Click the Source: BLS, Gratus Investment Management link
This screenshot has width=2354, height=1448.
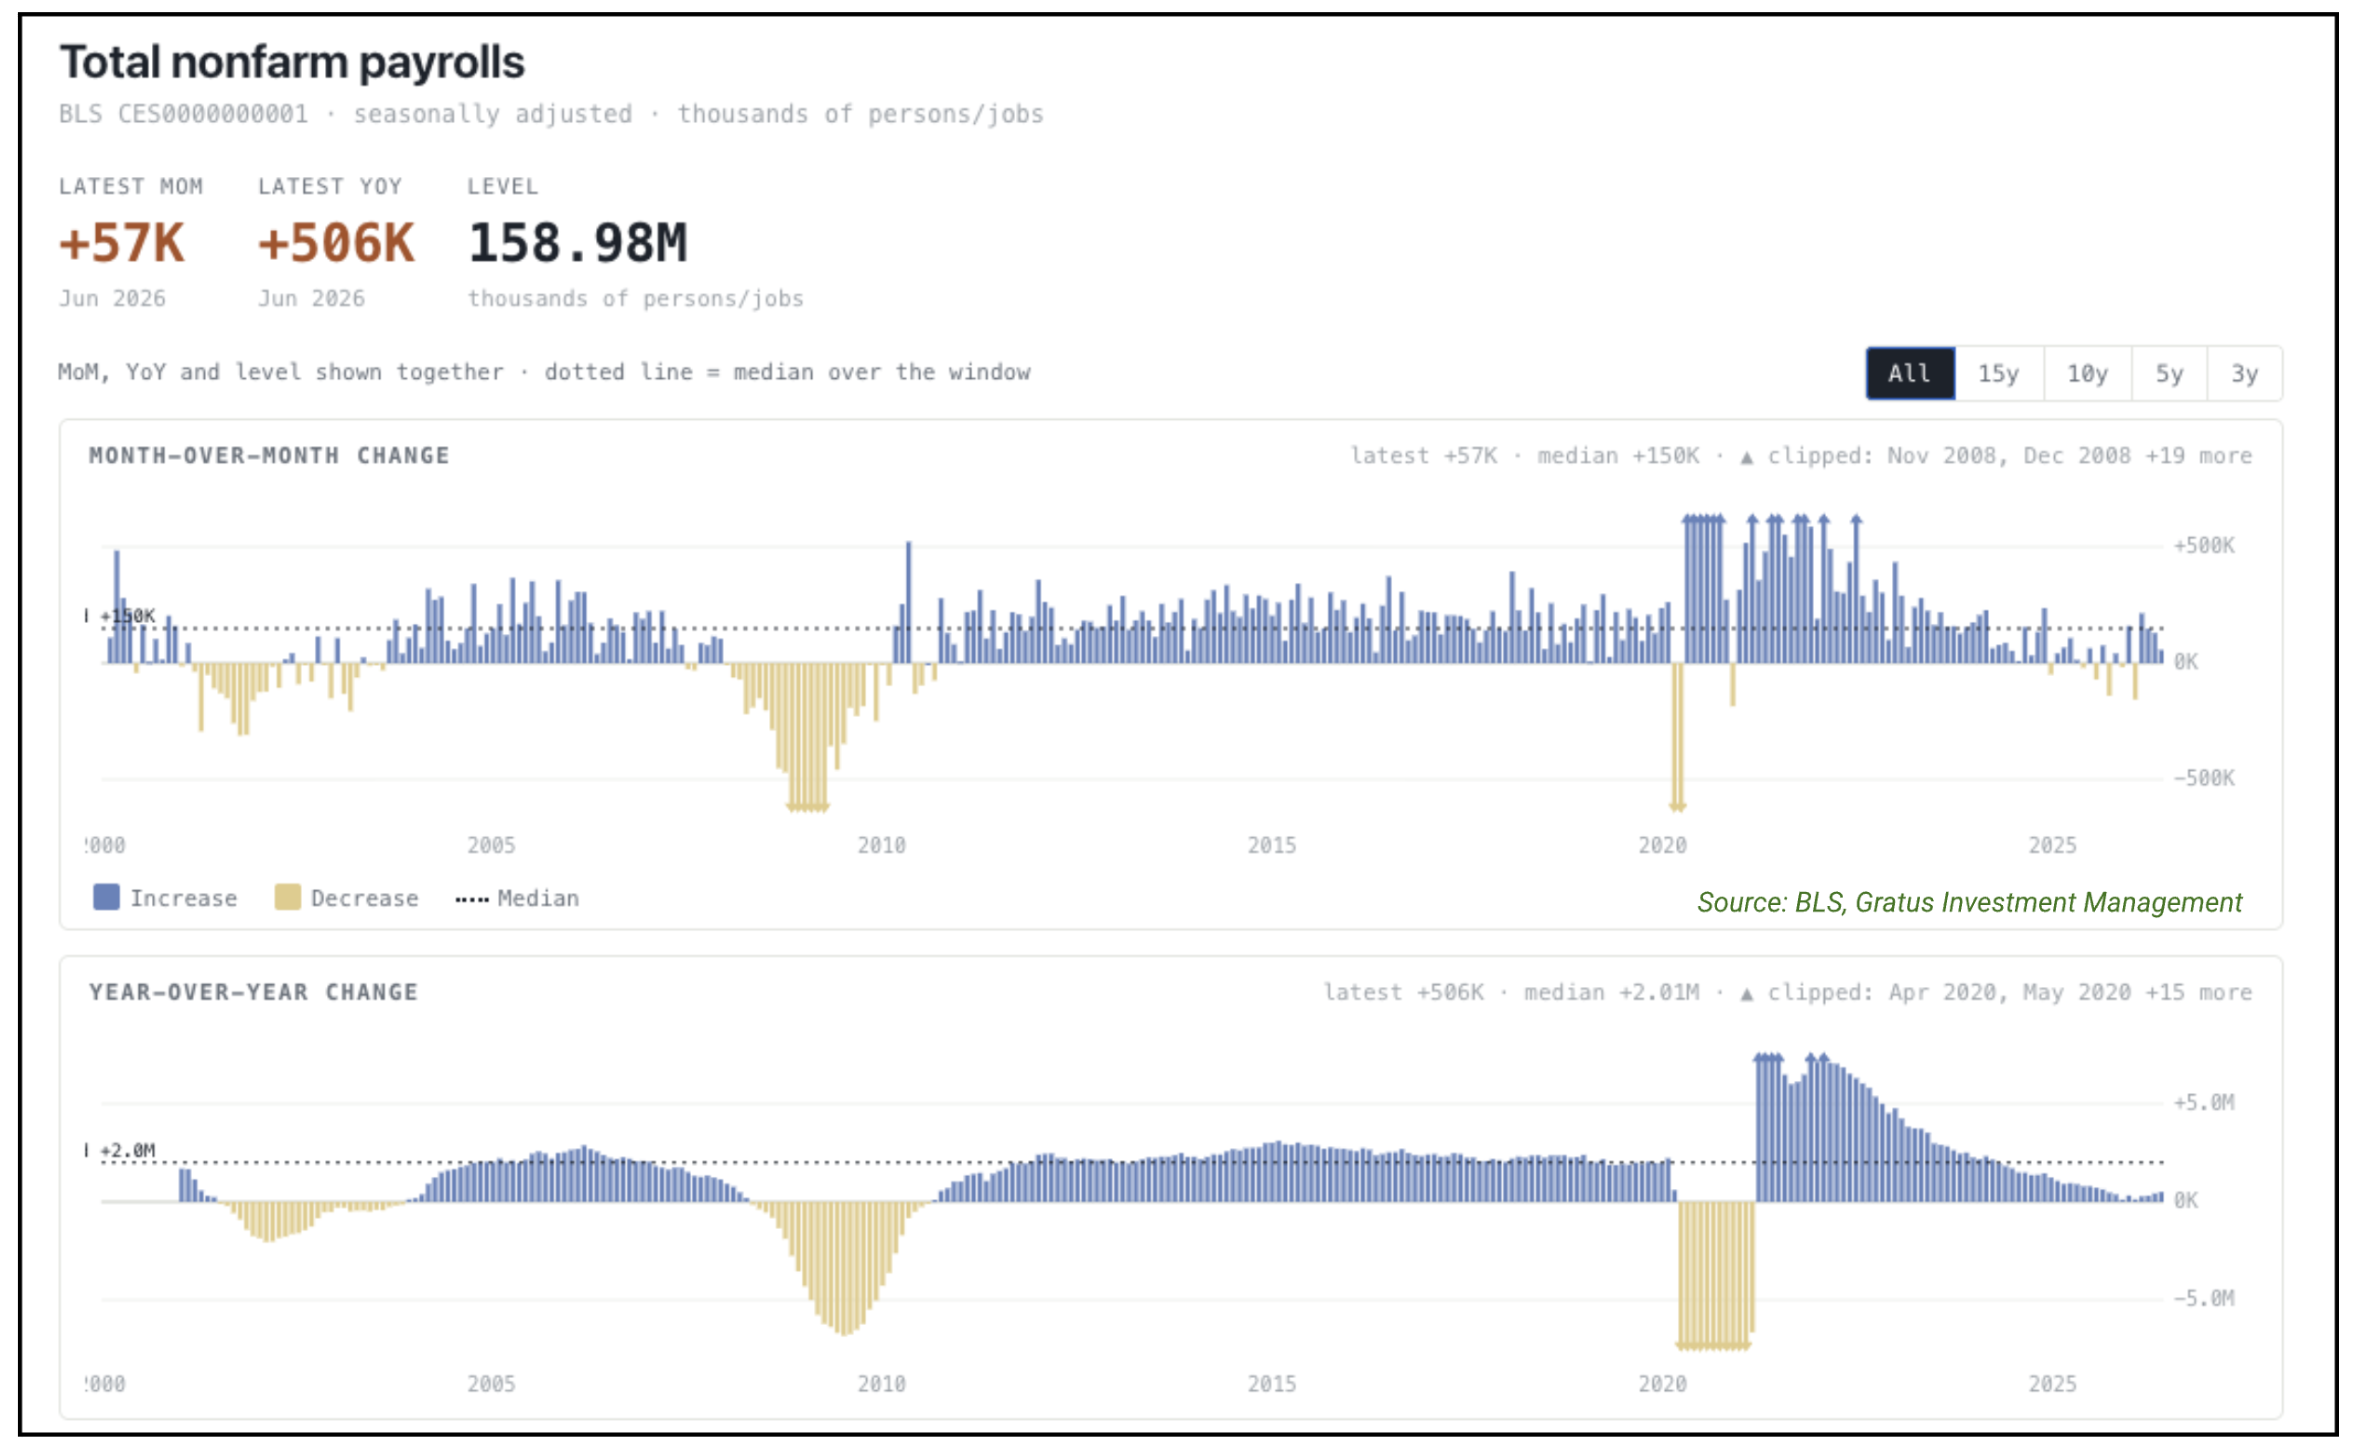click(x=1969, y=902)
